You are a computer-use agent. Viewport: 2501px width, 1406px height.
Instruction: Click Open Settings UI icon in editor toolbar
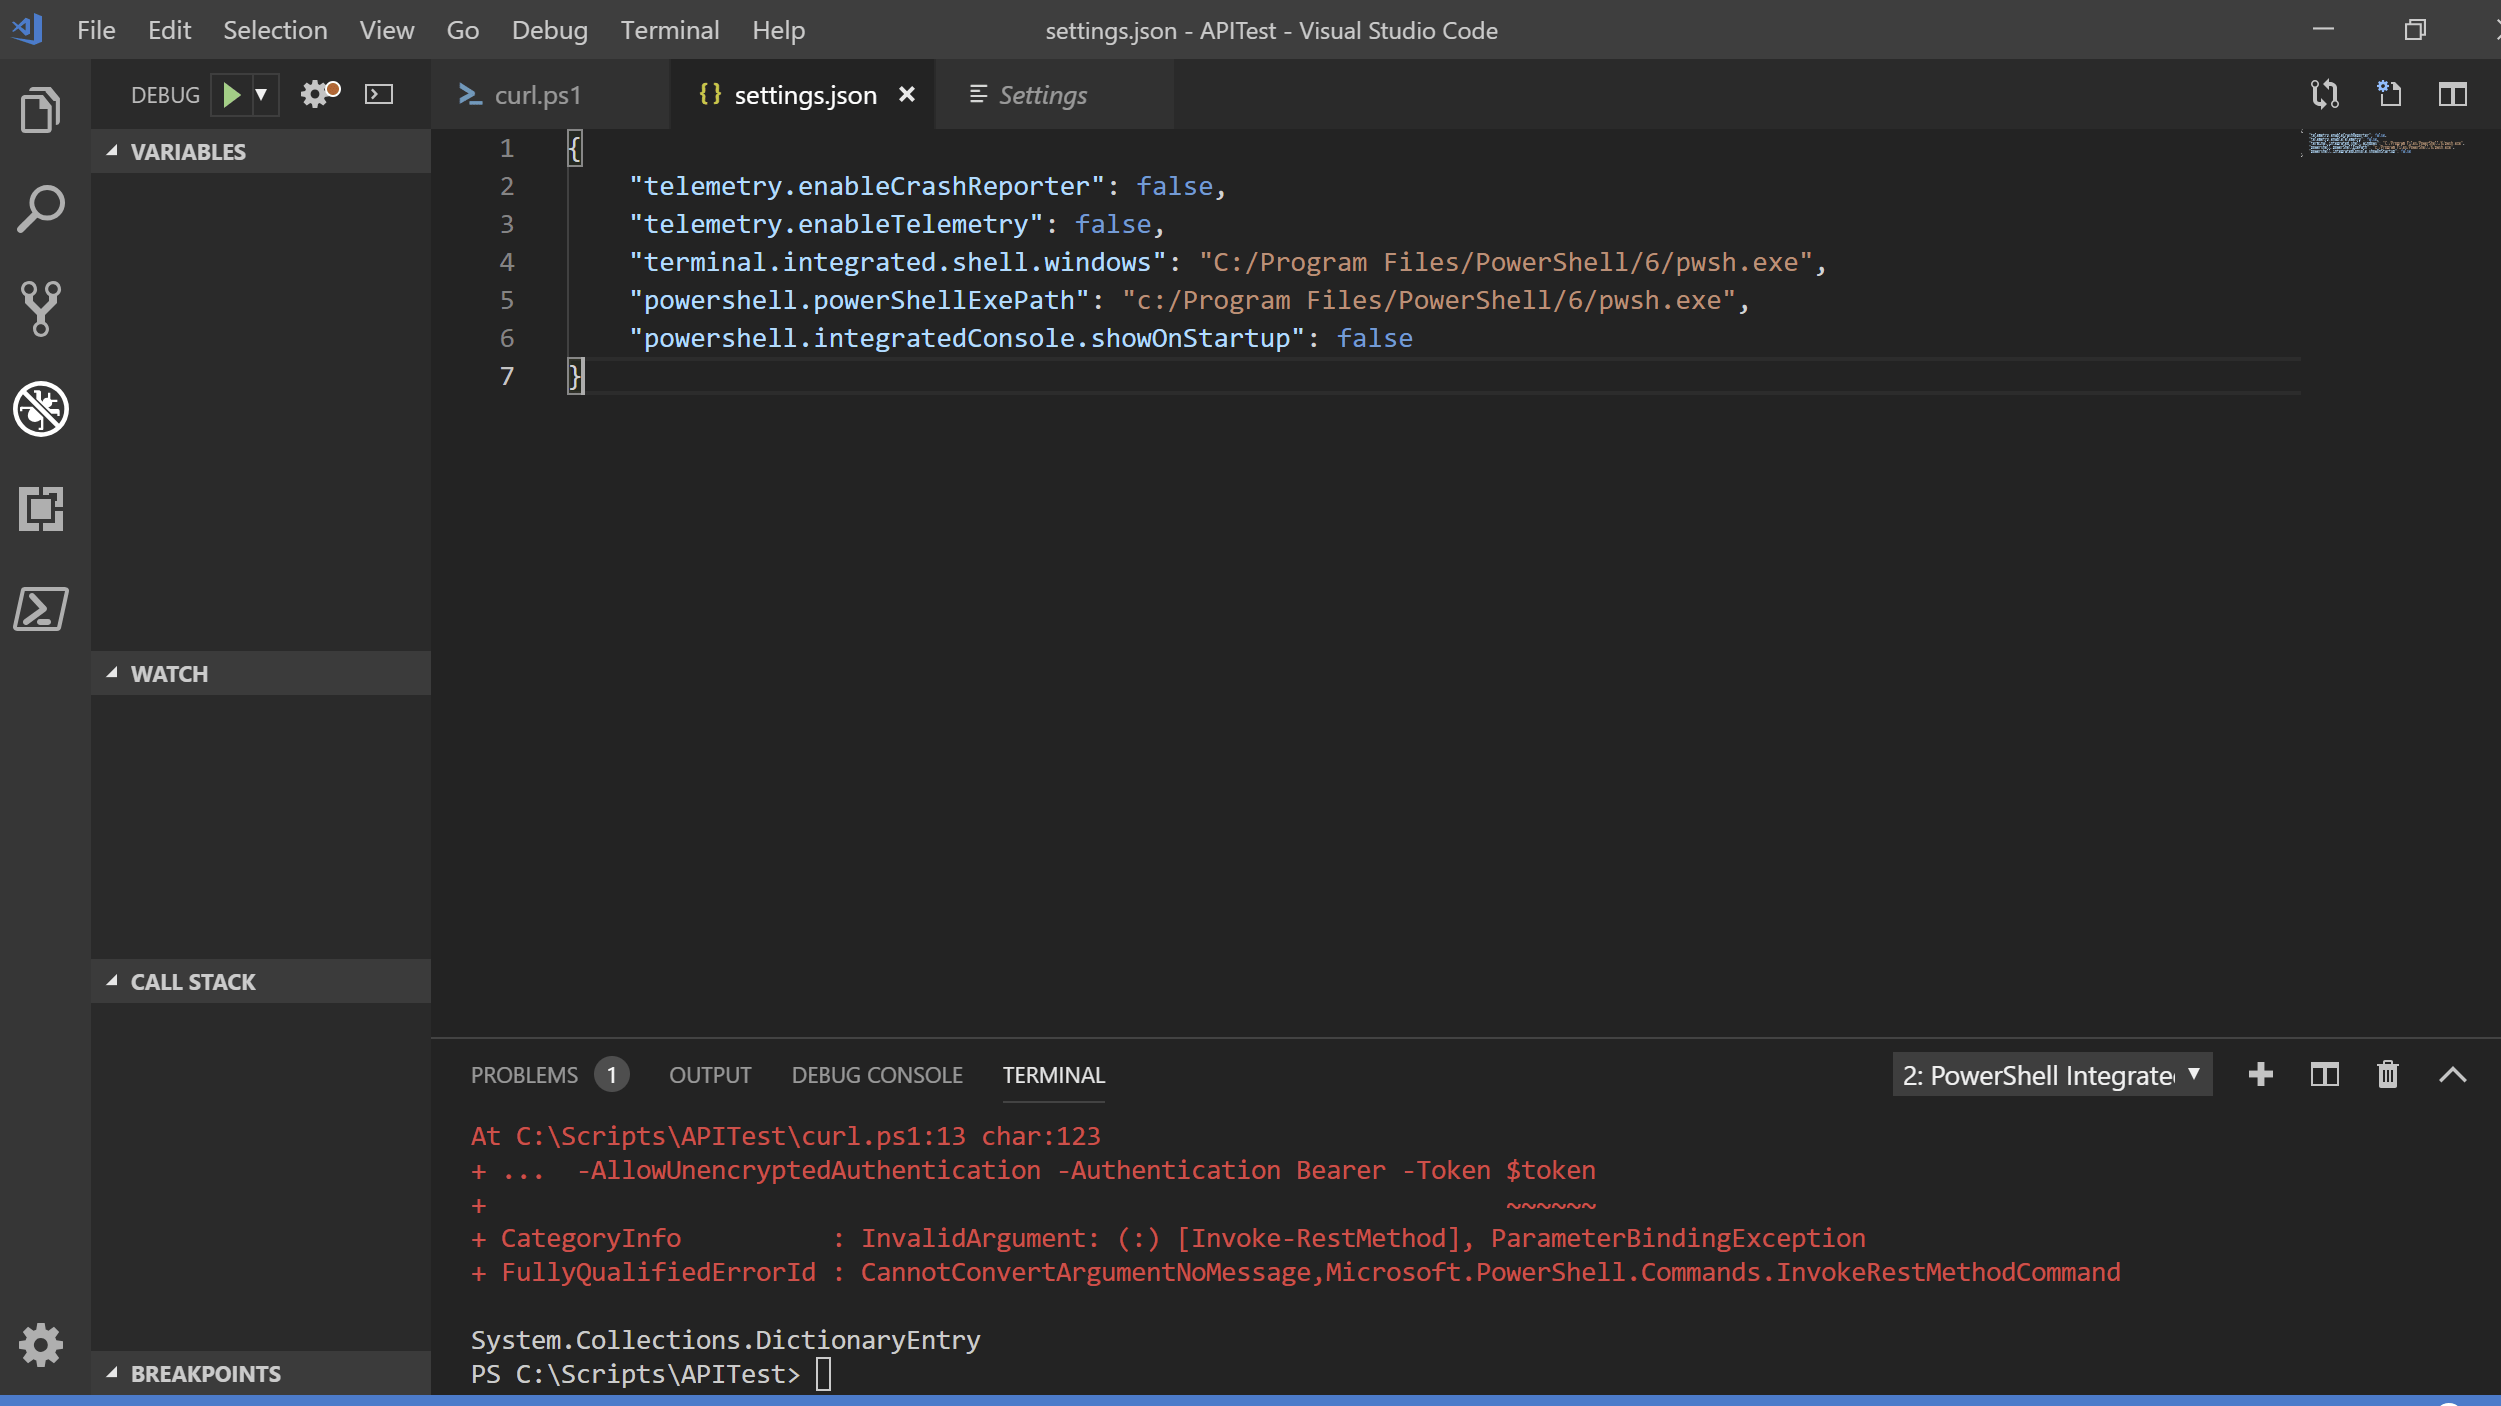(2389, 94)
